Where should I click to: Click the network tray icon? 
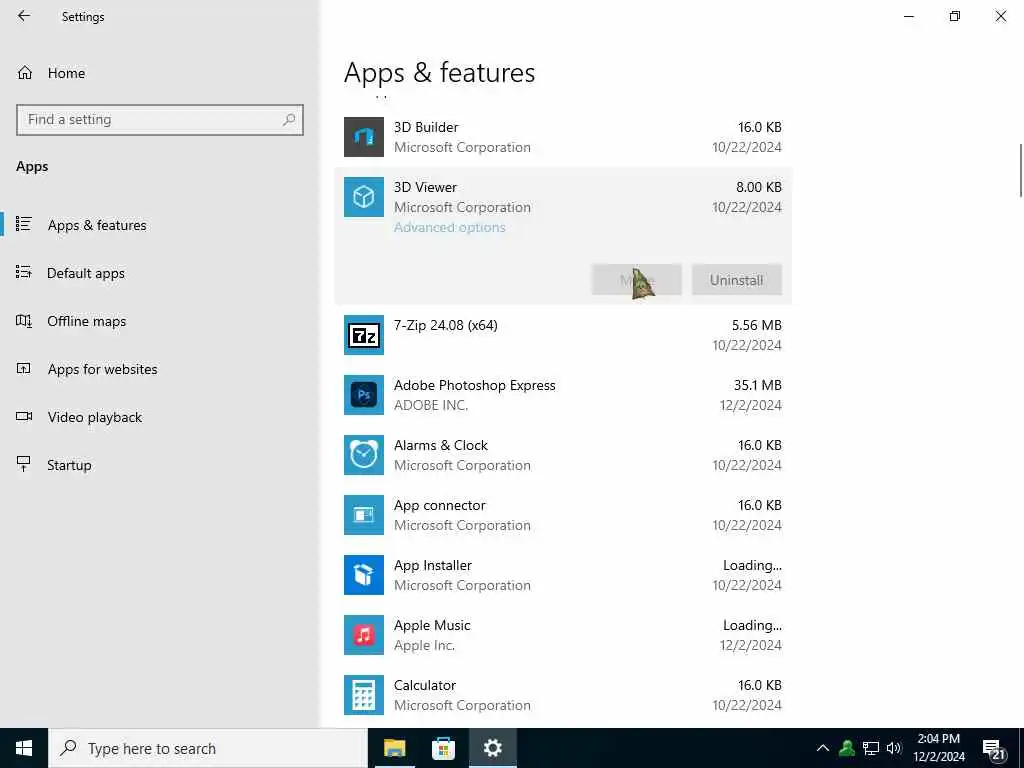(x=871, y=748)
